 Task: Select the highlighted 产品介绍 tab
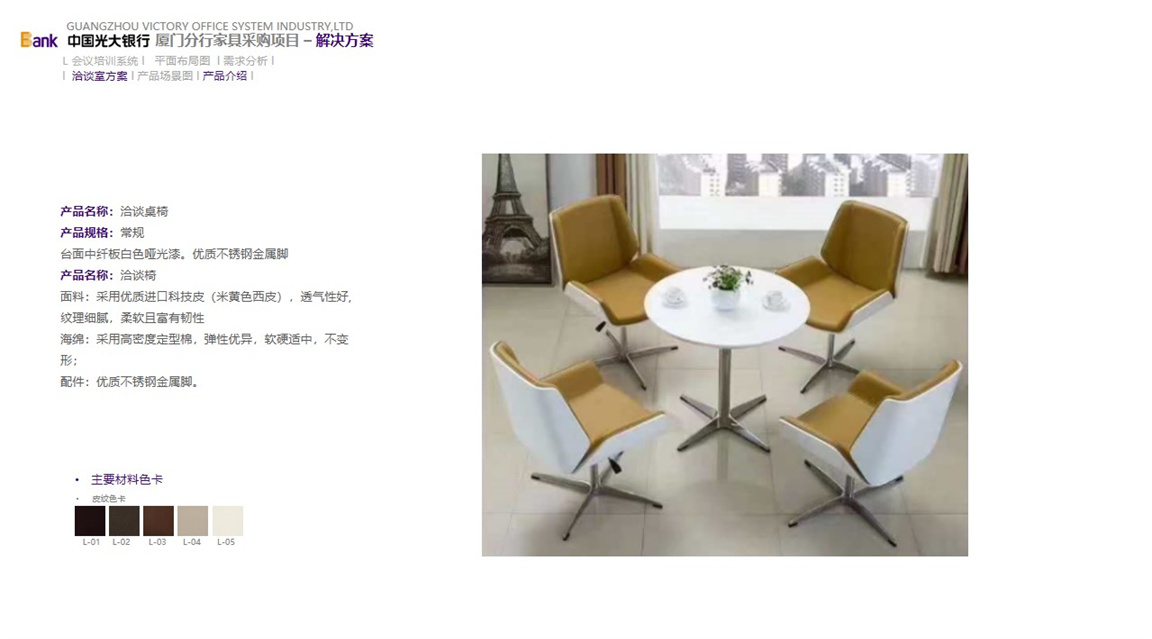(x=225, y=76)
